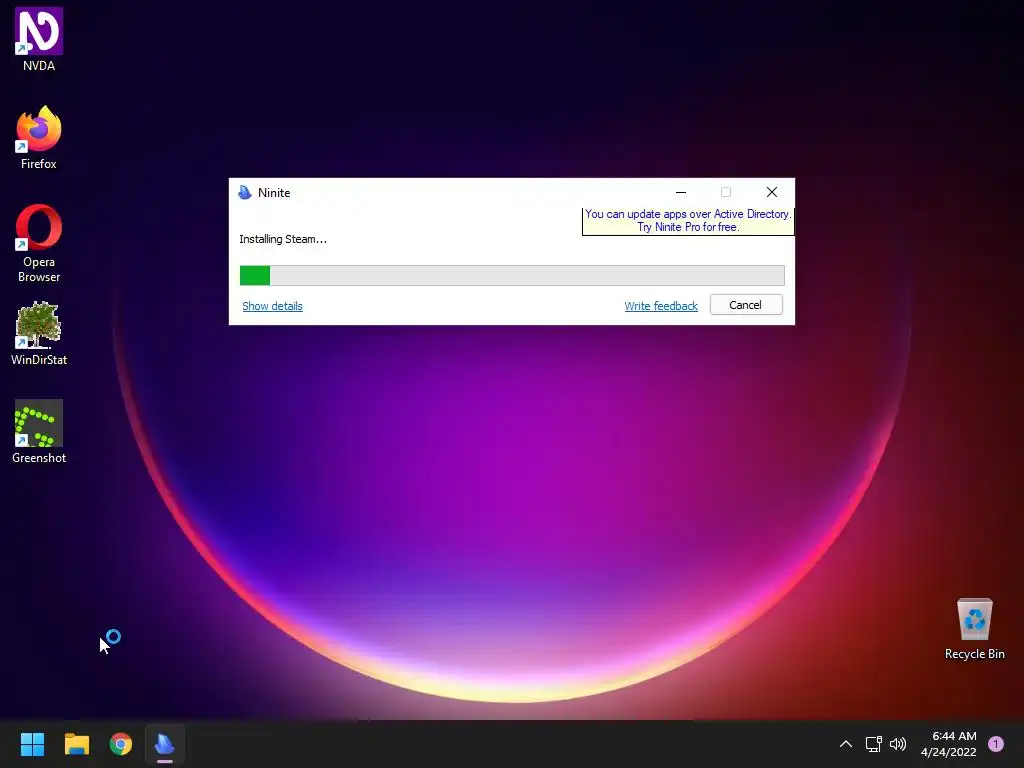The image size is (1024, 768).
Task: Select the Firefox desktop icon
Action: point(39,138)
